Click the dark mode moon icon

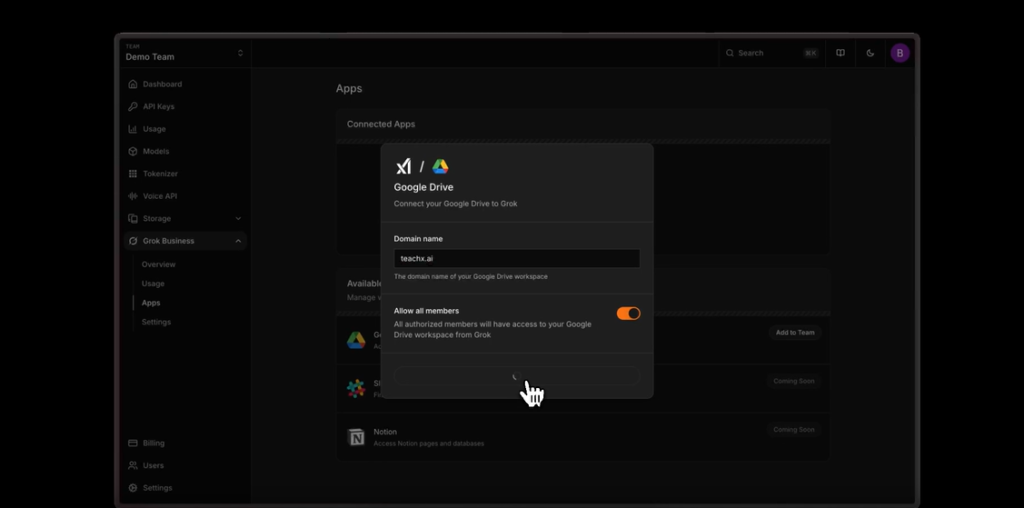tap(870, 53)
